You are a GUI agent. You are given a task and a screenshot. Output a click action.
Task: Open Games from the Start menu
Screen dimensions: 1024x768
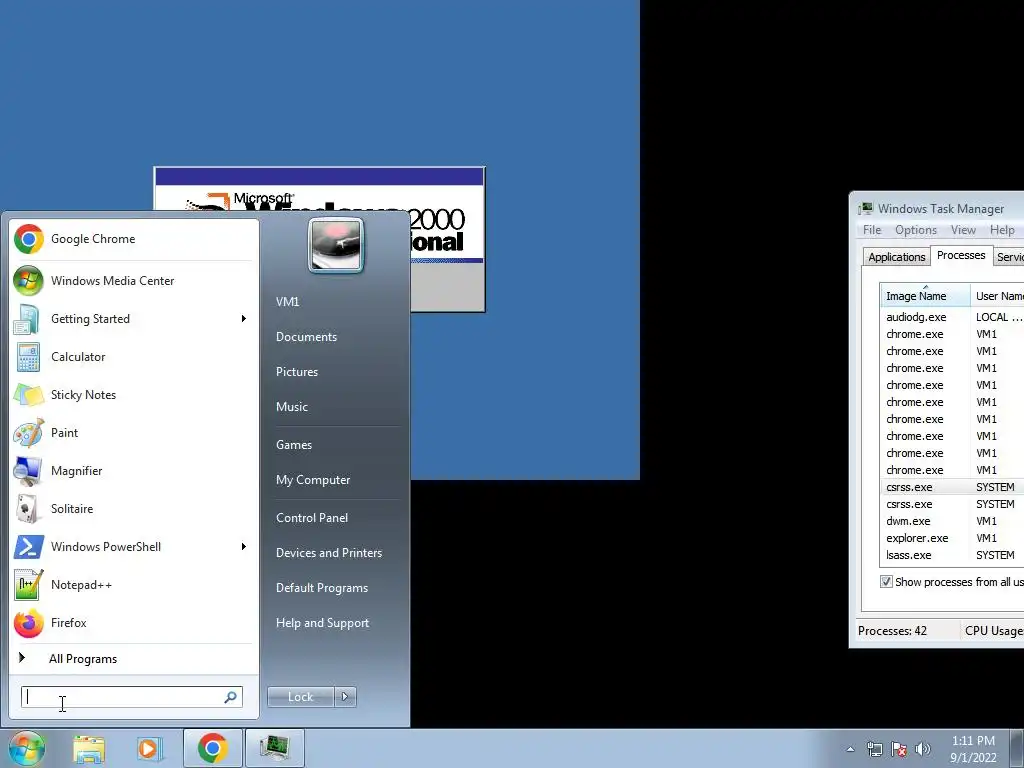(x=294, y=445)
